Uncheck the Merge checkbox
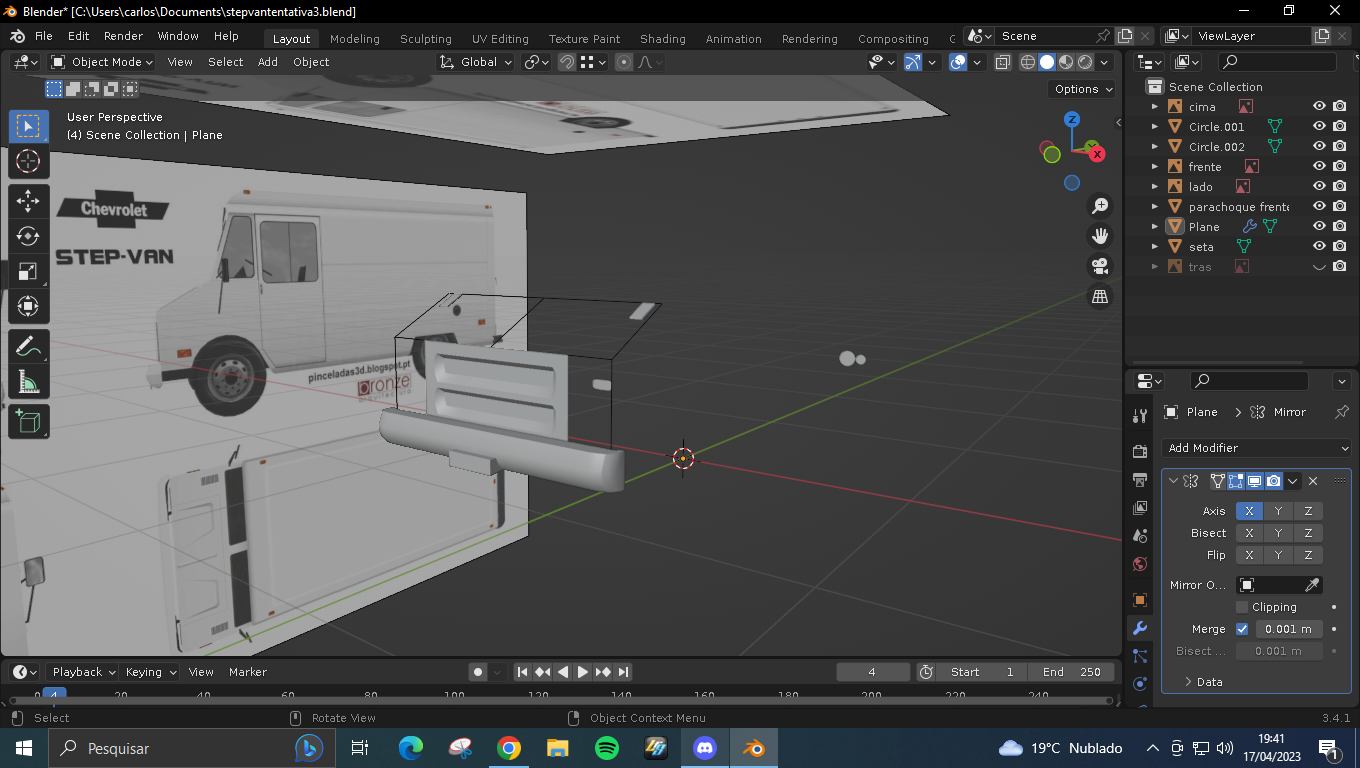This screenshot has height=768, width=1360. (x=1242, y=629)
